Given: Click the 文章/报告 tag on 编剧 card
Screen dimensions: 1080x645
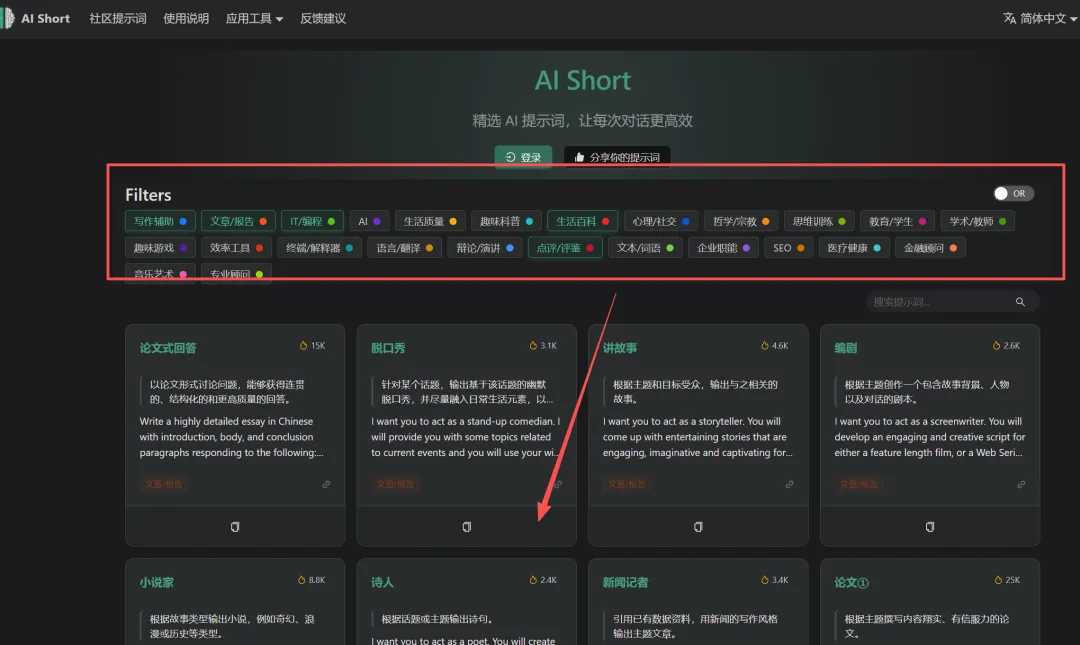Looking at the screenshot, I should pos(859,484).
